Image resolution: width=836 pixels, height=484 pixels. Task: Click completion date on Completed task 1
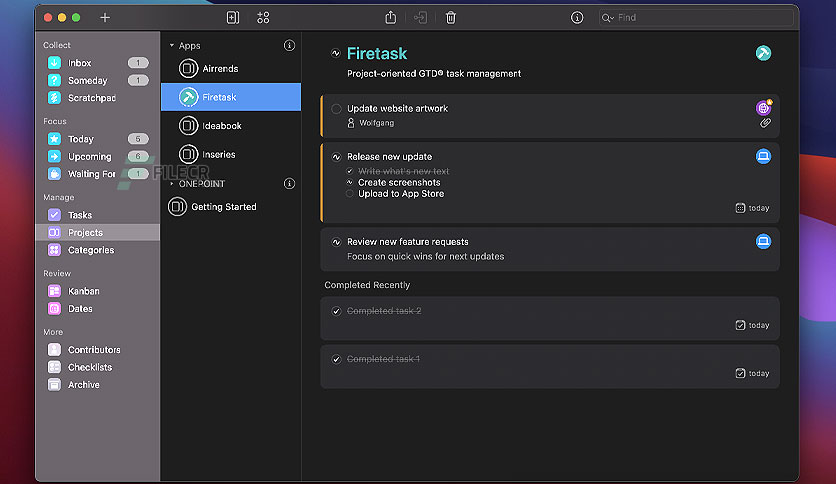(752, 373)
